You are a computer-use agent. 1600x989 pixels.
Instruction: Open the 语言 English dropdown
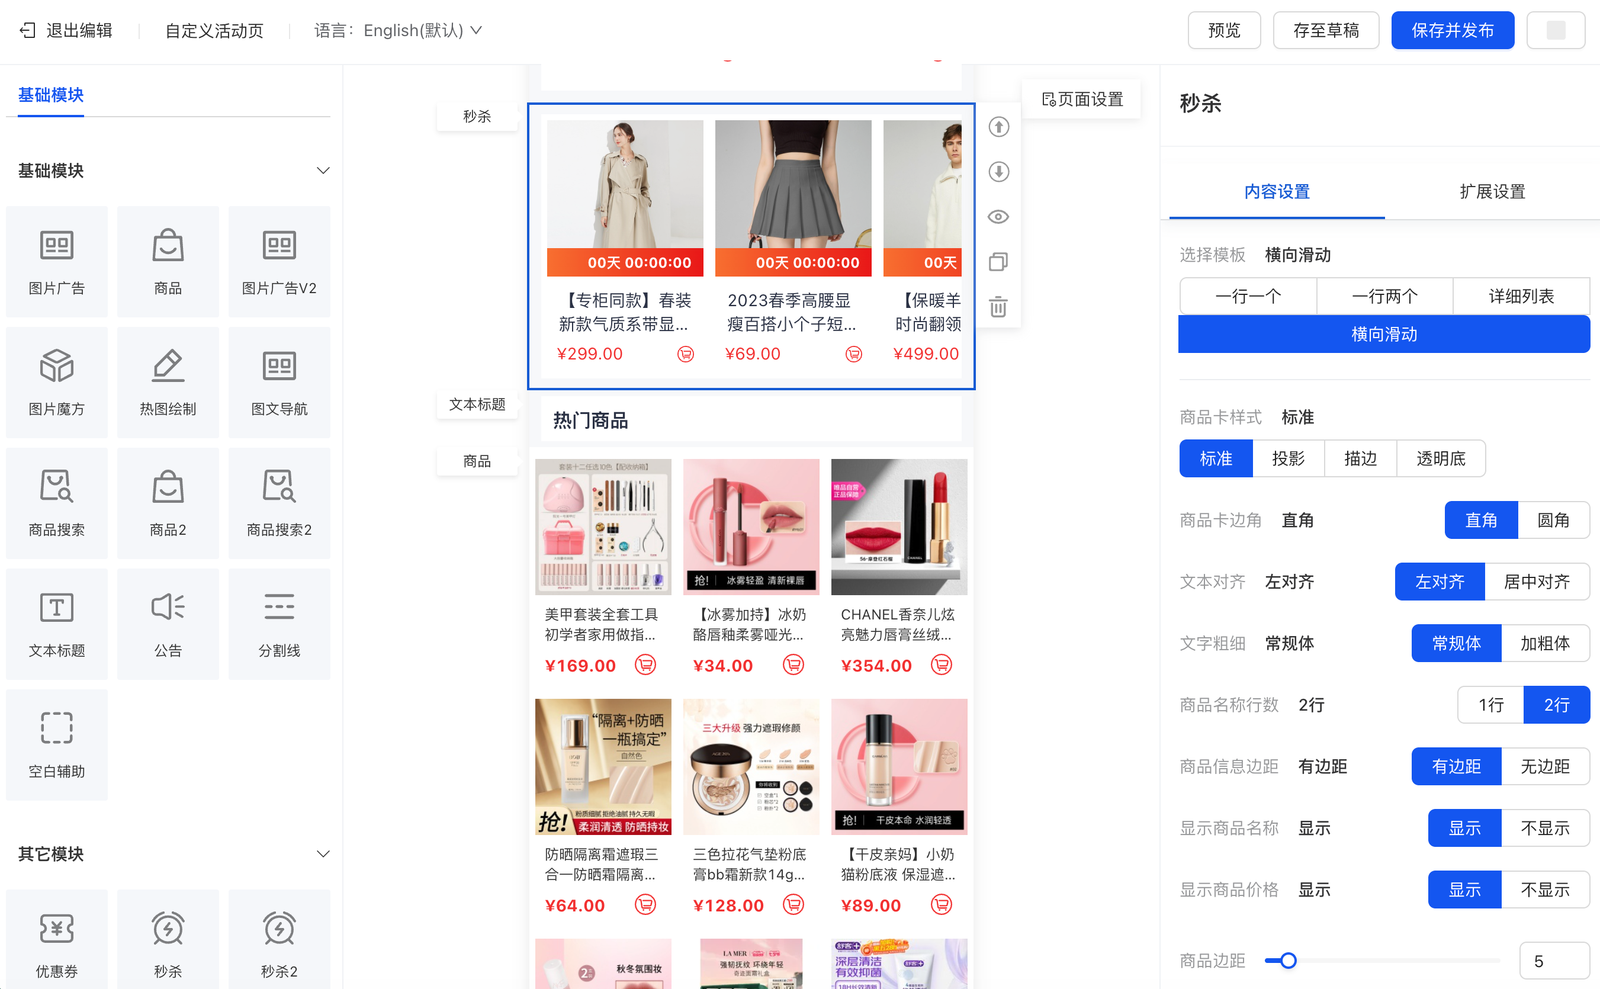pyautogui.click(x=422, y=31)
